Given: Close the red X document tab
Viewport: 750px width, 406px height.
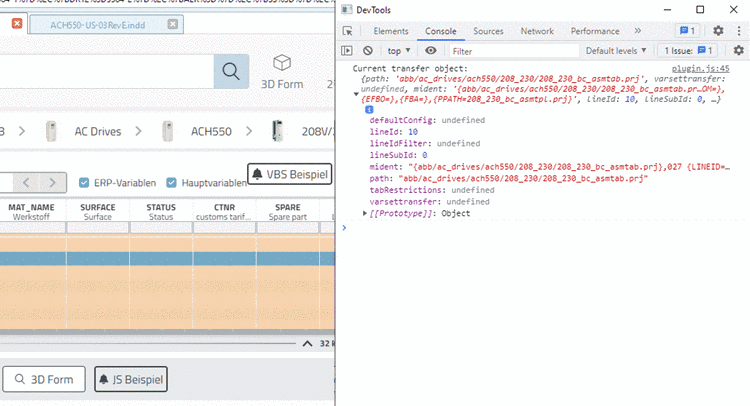Looking at the screenshot, I should pos(17,23).
